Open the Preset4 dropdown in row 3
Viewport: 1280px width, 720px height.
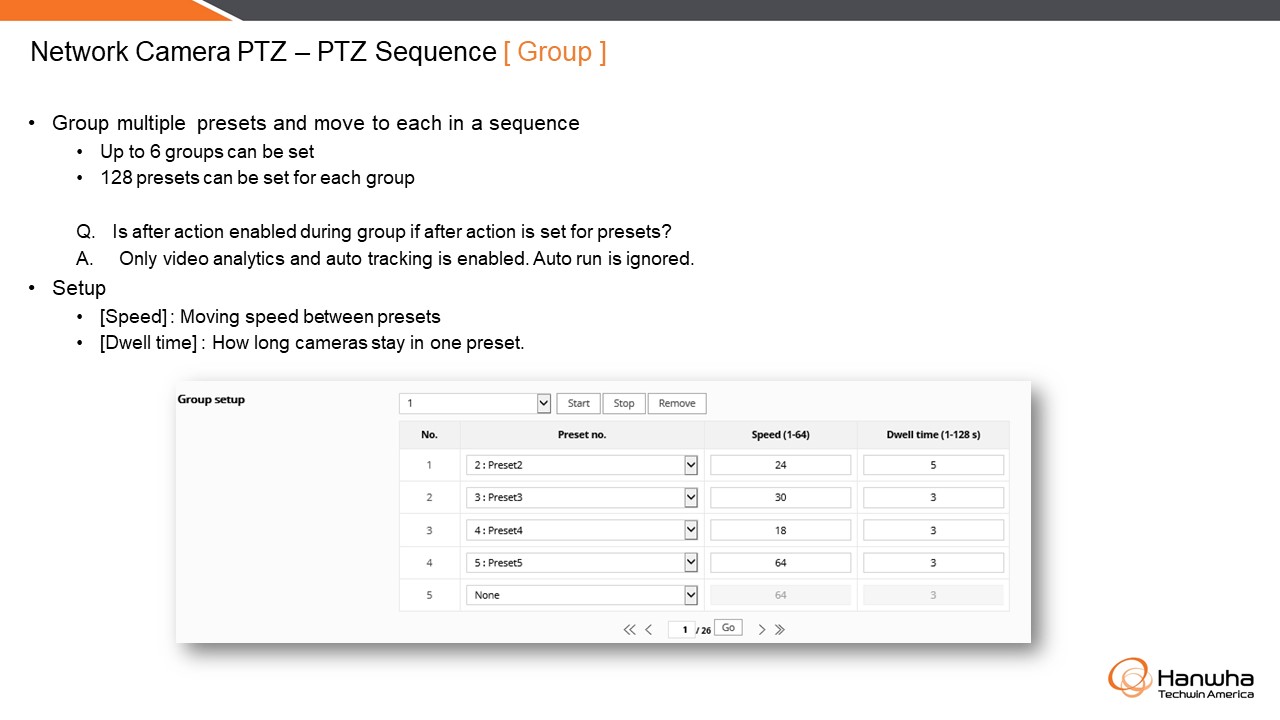click(x=582, y=530)
